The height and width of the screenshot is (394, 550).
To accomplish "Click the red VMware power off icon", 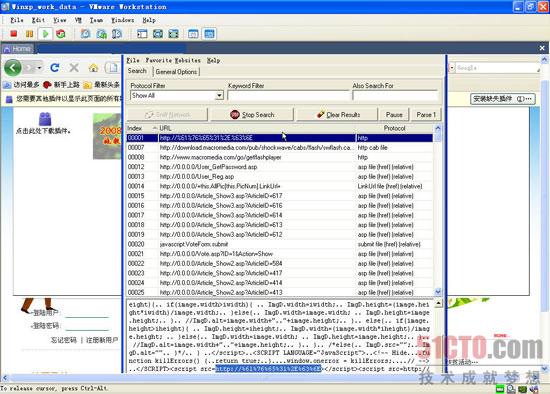I will tap(14, 34).
